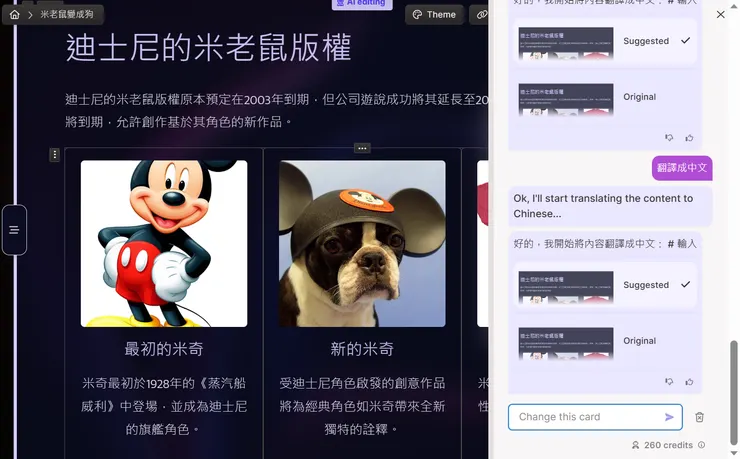Click the lower 好的，我開始將內容翻譯成中文 message
Screen dimensions: 740x459
point(605,244)
